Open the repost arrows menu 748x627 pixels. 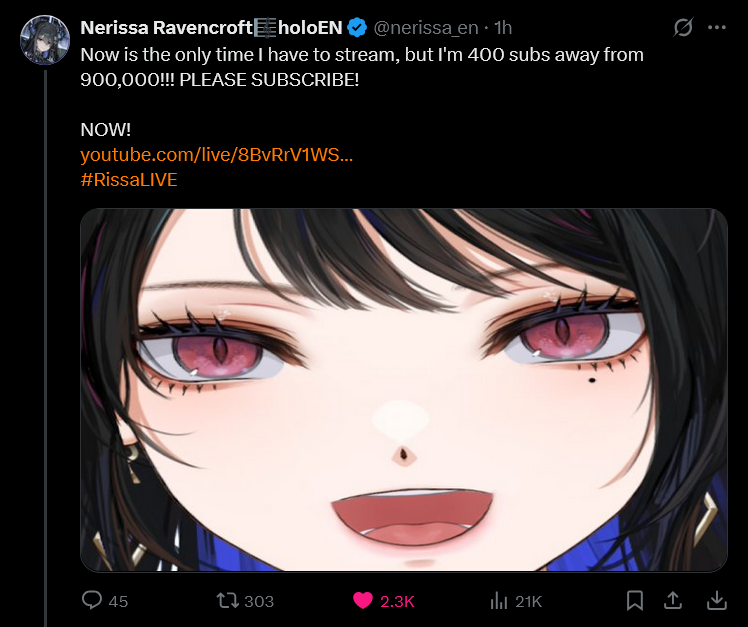click(x=228, y=600)
